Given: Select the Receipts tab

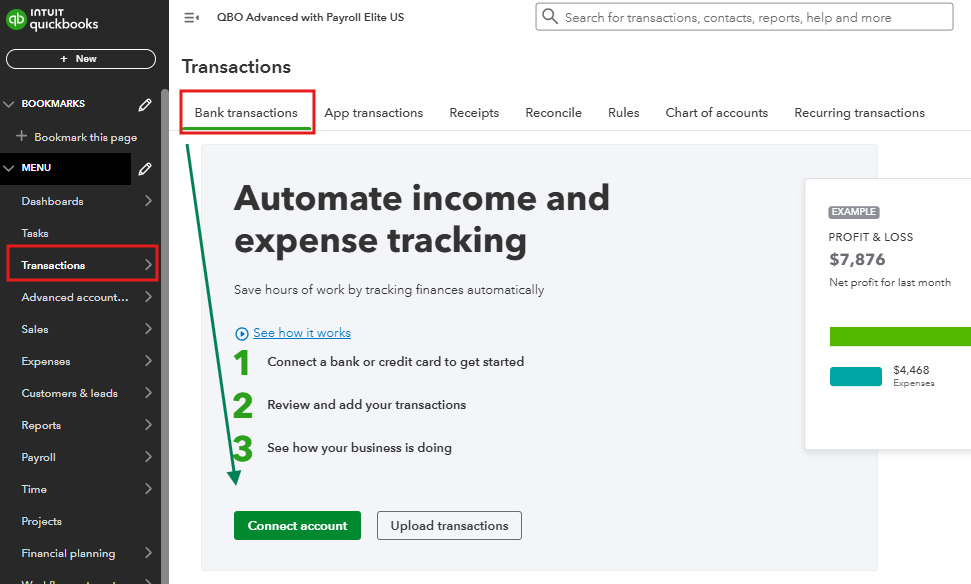Looking at the screenshot, I should point(474,113).
